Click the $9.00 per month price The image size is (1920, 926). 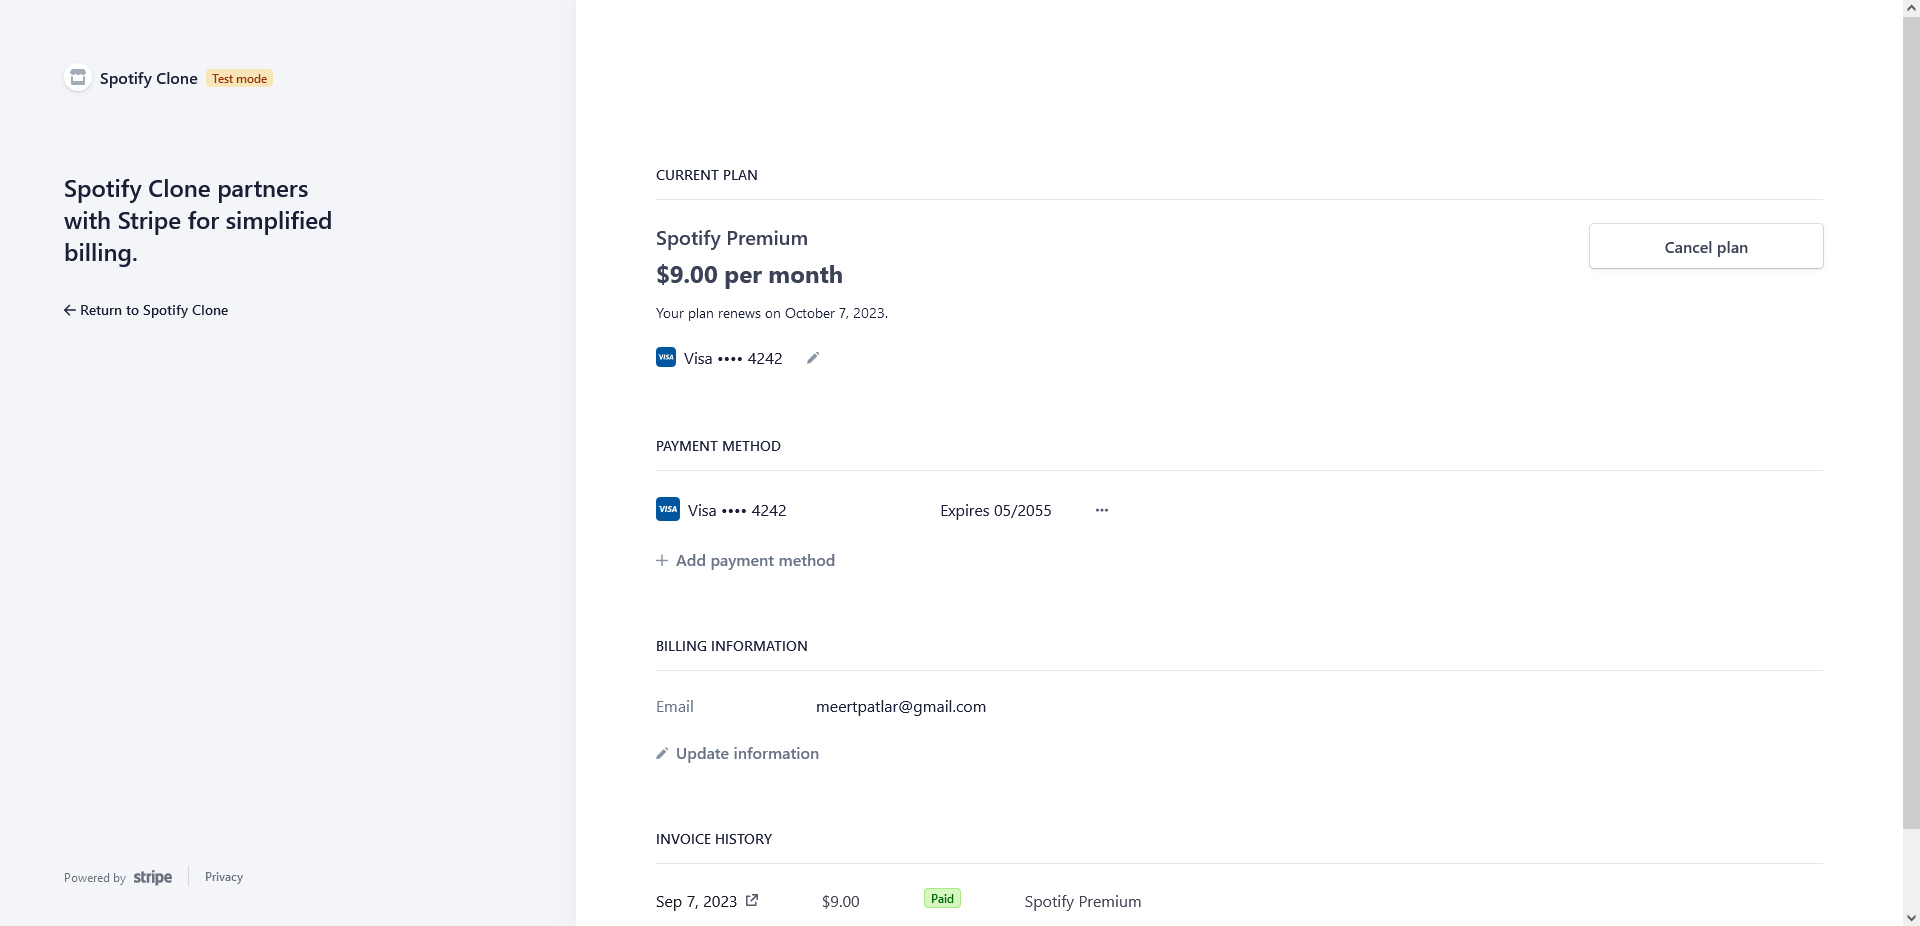(749, 275)
